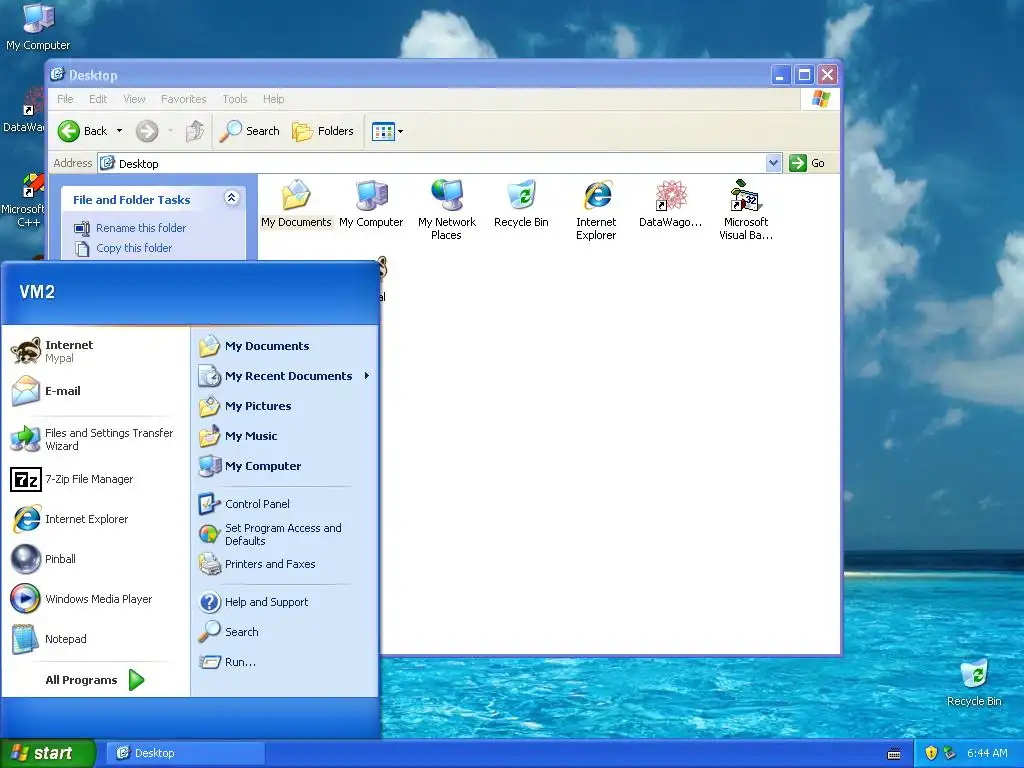Screen dimensions: 1024x768
Task: Open Tools menu in Desktop window
Action: 234,99
